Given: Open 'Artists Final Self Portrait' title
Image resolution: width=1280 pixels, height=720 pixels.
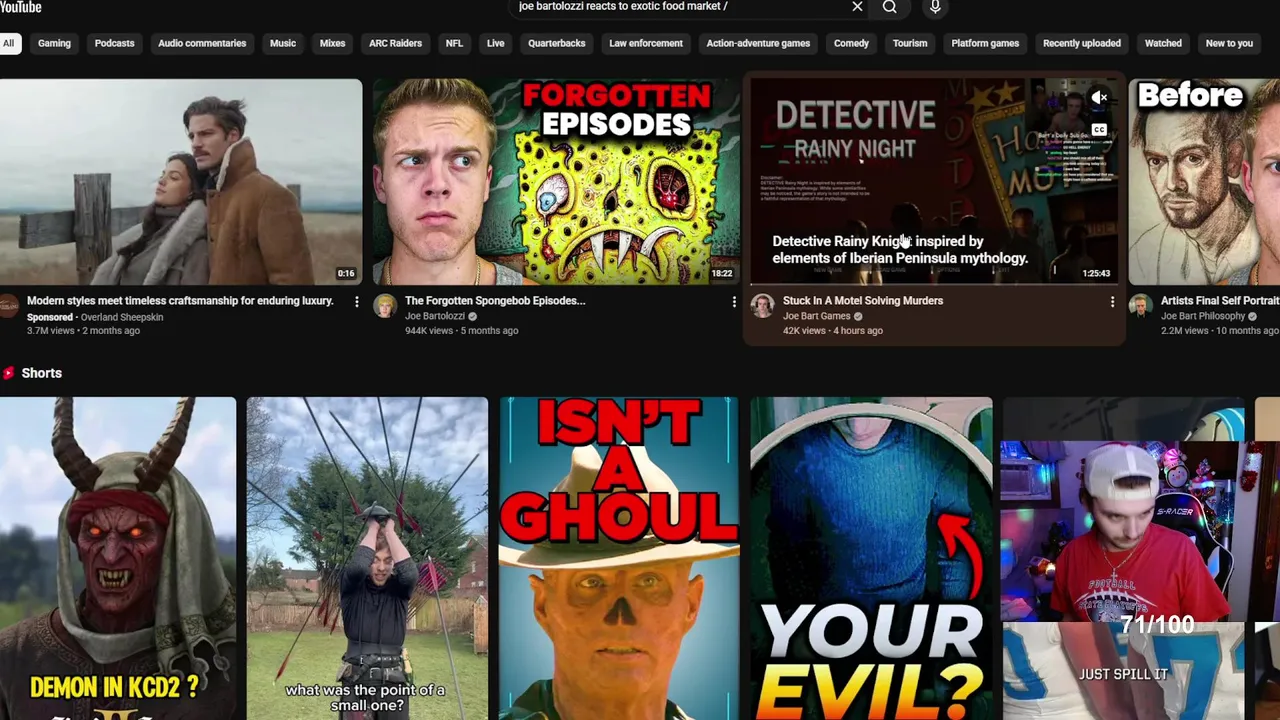Looking at the screenshot, I should tap(1220, 300).
